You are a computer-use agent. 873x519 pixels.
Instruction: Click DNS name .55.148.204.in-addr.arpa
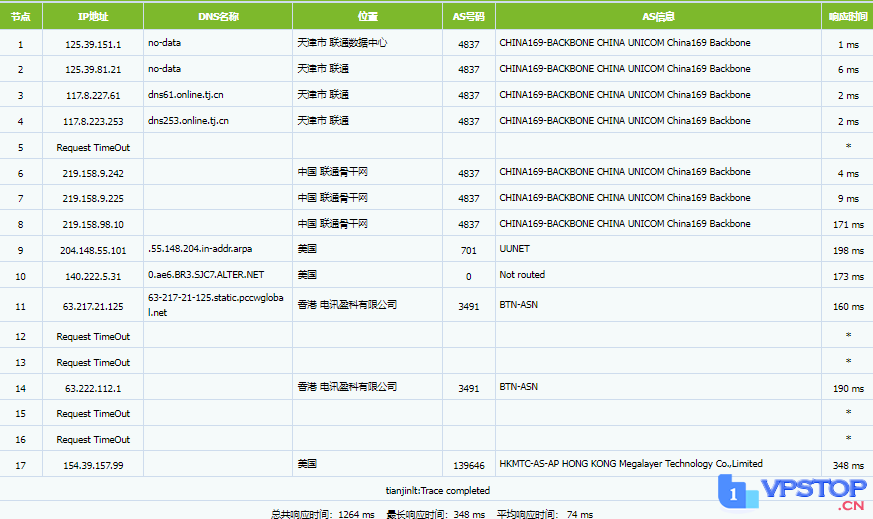tap(200, 249)
